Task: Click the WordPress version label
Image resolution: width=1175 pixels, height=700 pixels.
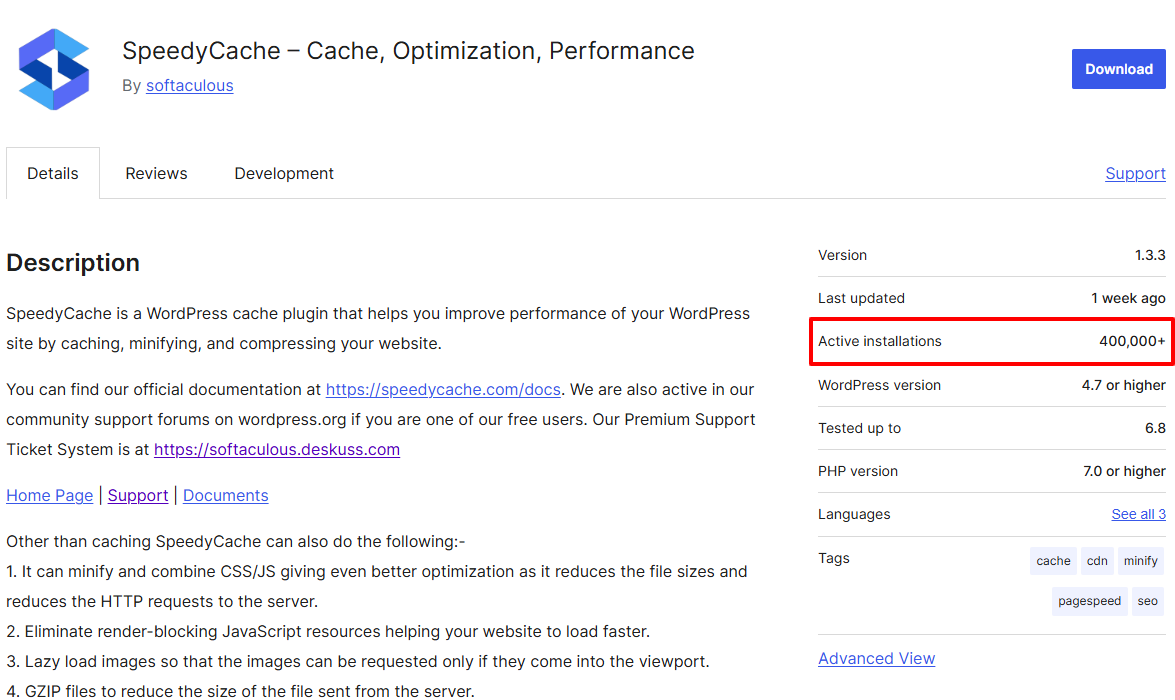Action: click(879, 385)
